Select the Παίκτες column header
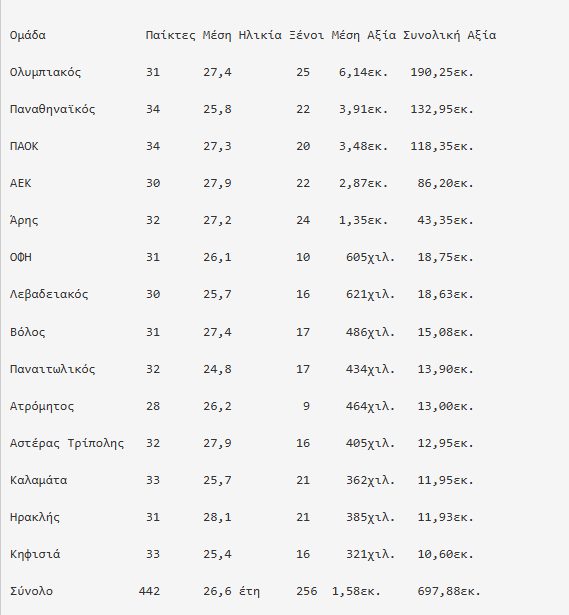This screenshot has height=615, width=569. tap(170, 35)
